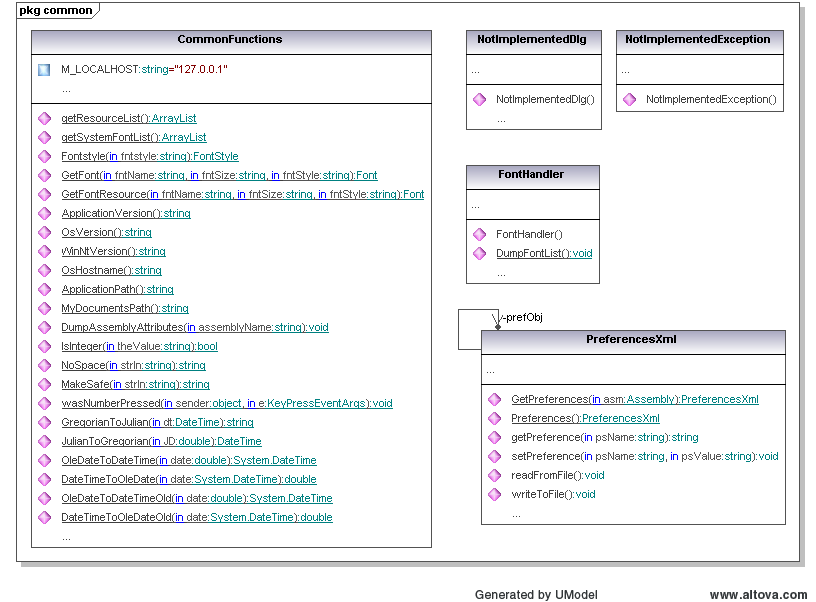The height and width of the screenshot is (602, 816).
Task: Open the OleDateToDateTimeOld operation link
Action: click(197, 498)
